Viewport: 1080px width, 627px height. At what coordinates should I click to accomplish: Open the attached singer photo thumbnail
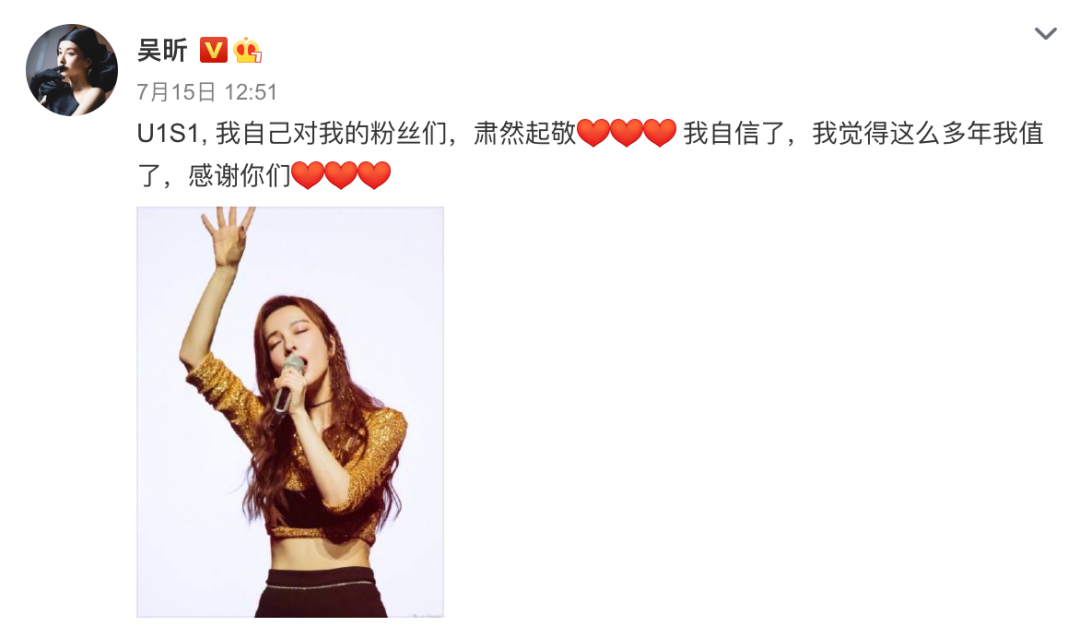click(x=290, y=411)
